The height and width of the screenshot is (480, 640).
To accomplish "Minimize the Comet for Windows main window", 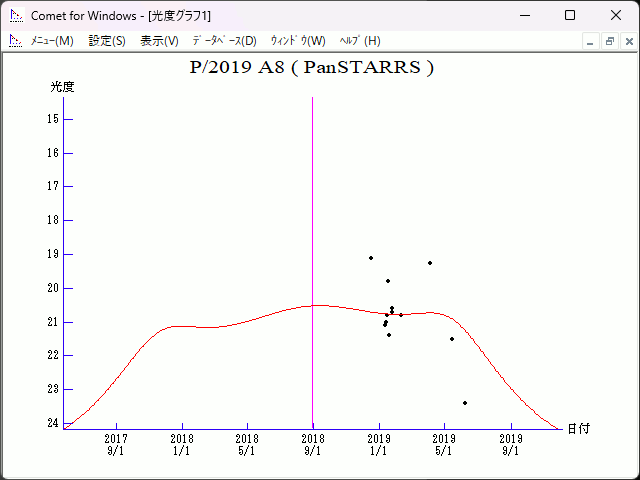I will [x=524, y=15].
